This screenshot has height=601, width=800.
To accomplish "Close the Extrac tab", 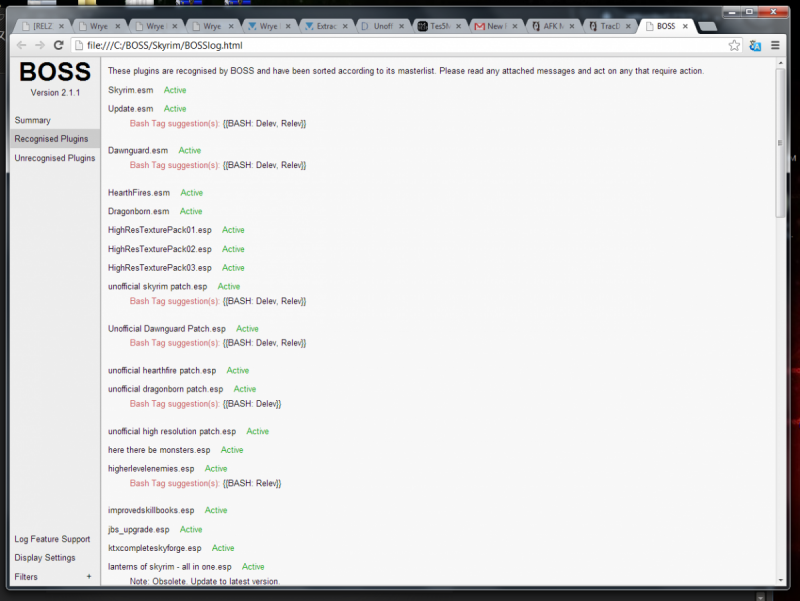I will (345, 26).
